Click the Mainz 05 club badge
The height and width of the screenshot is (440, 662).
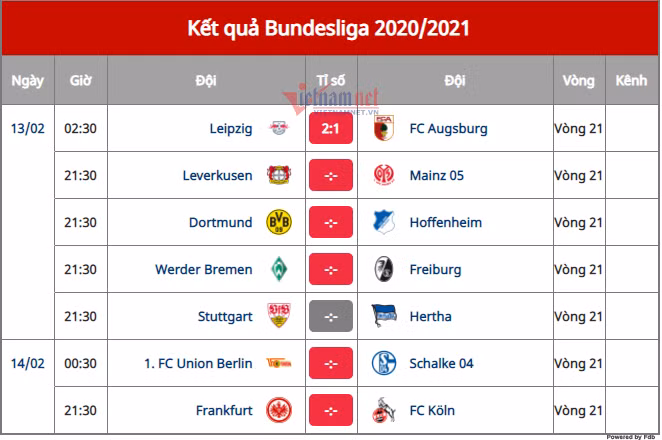click(382, 176)
